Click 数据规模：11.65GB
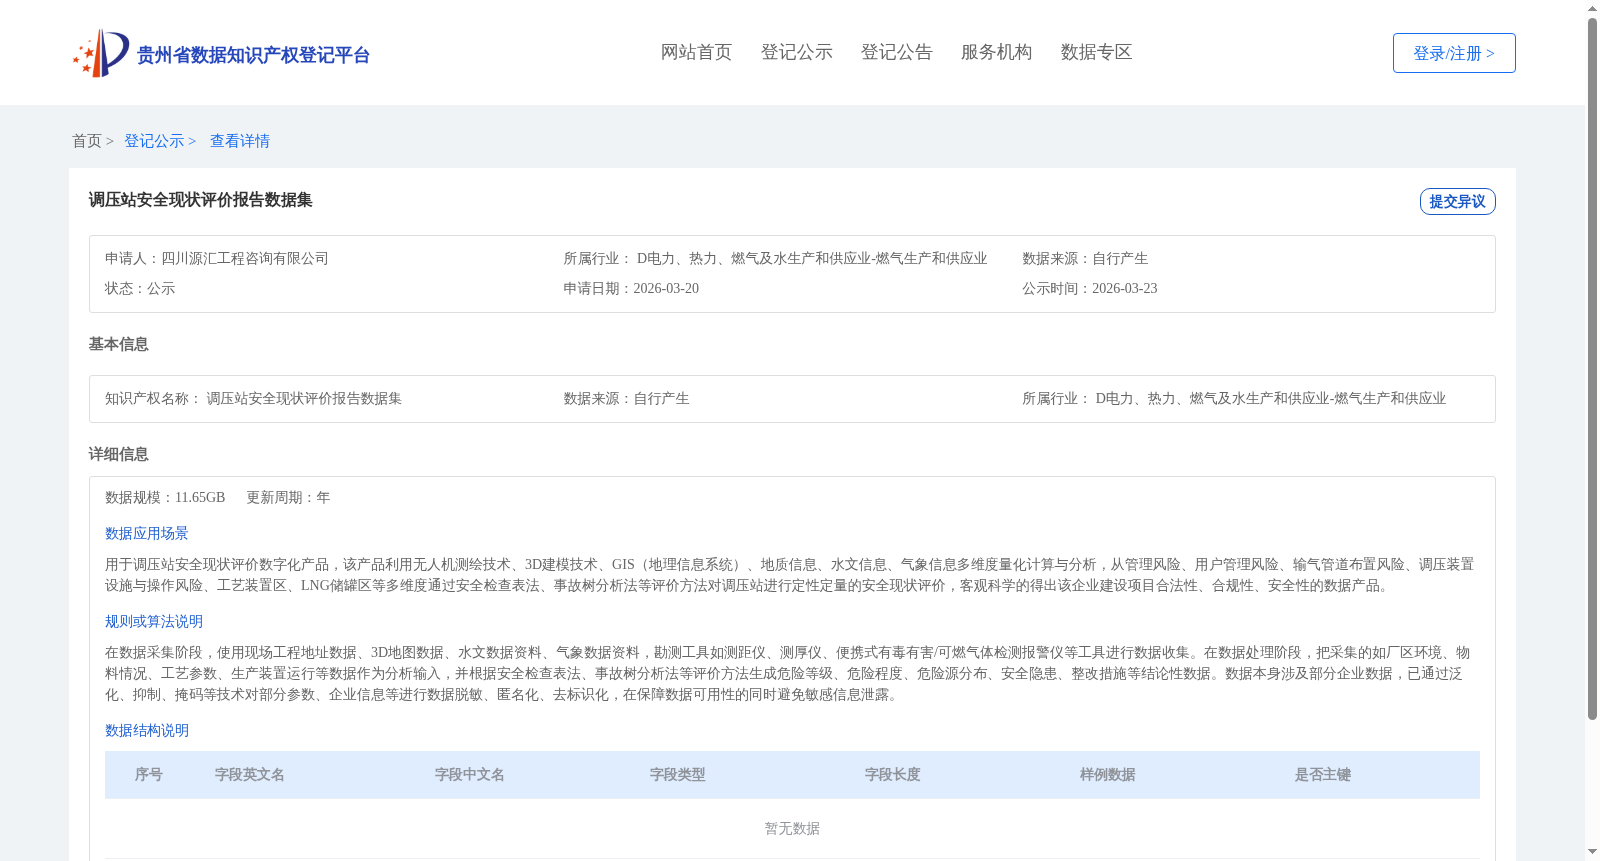The height and width of the screenshot is (861, 1600). (165, 497)
